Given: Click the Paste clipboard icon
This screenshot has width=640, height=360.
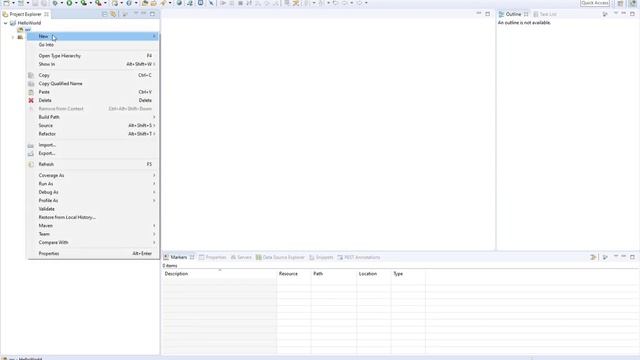Looking at the screenshot, I should click(x=31, y=92).
